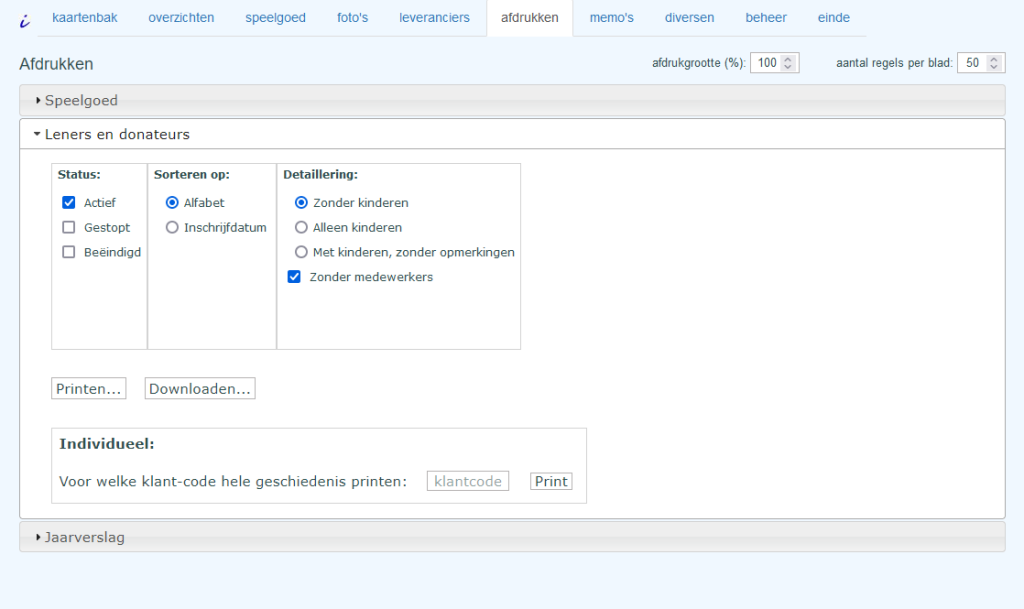Decrease afdrukgrootte with the down arrow
1024x609 pixels.
pos(788,67)
